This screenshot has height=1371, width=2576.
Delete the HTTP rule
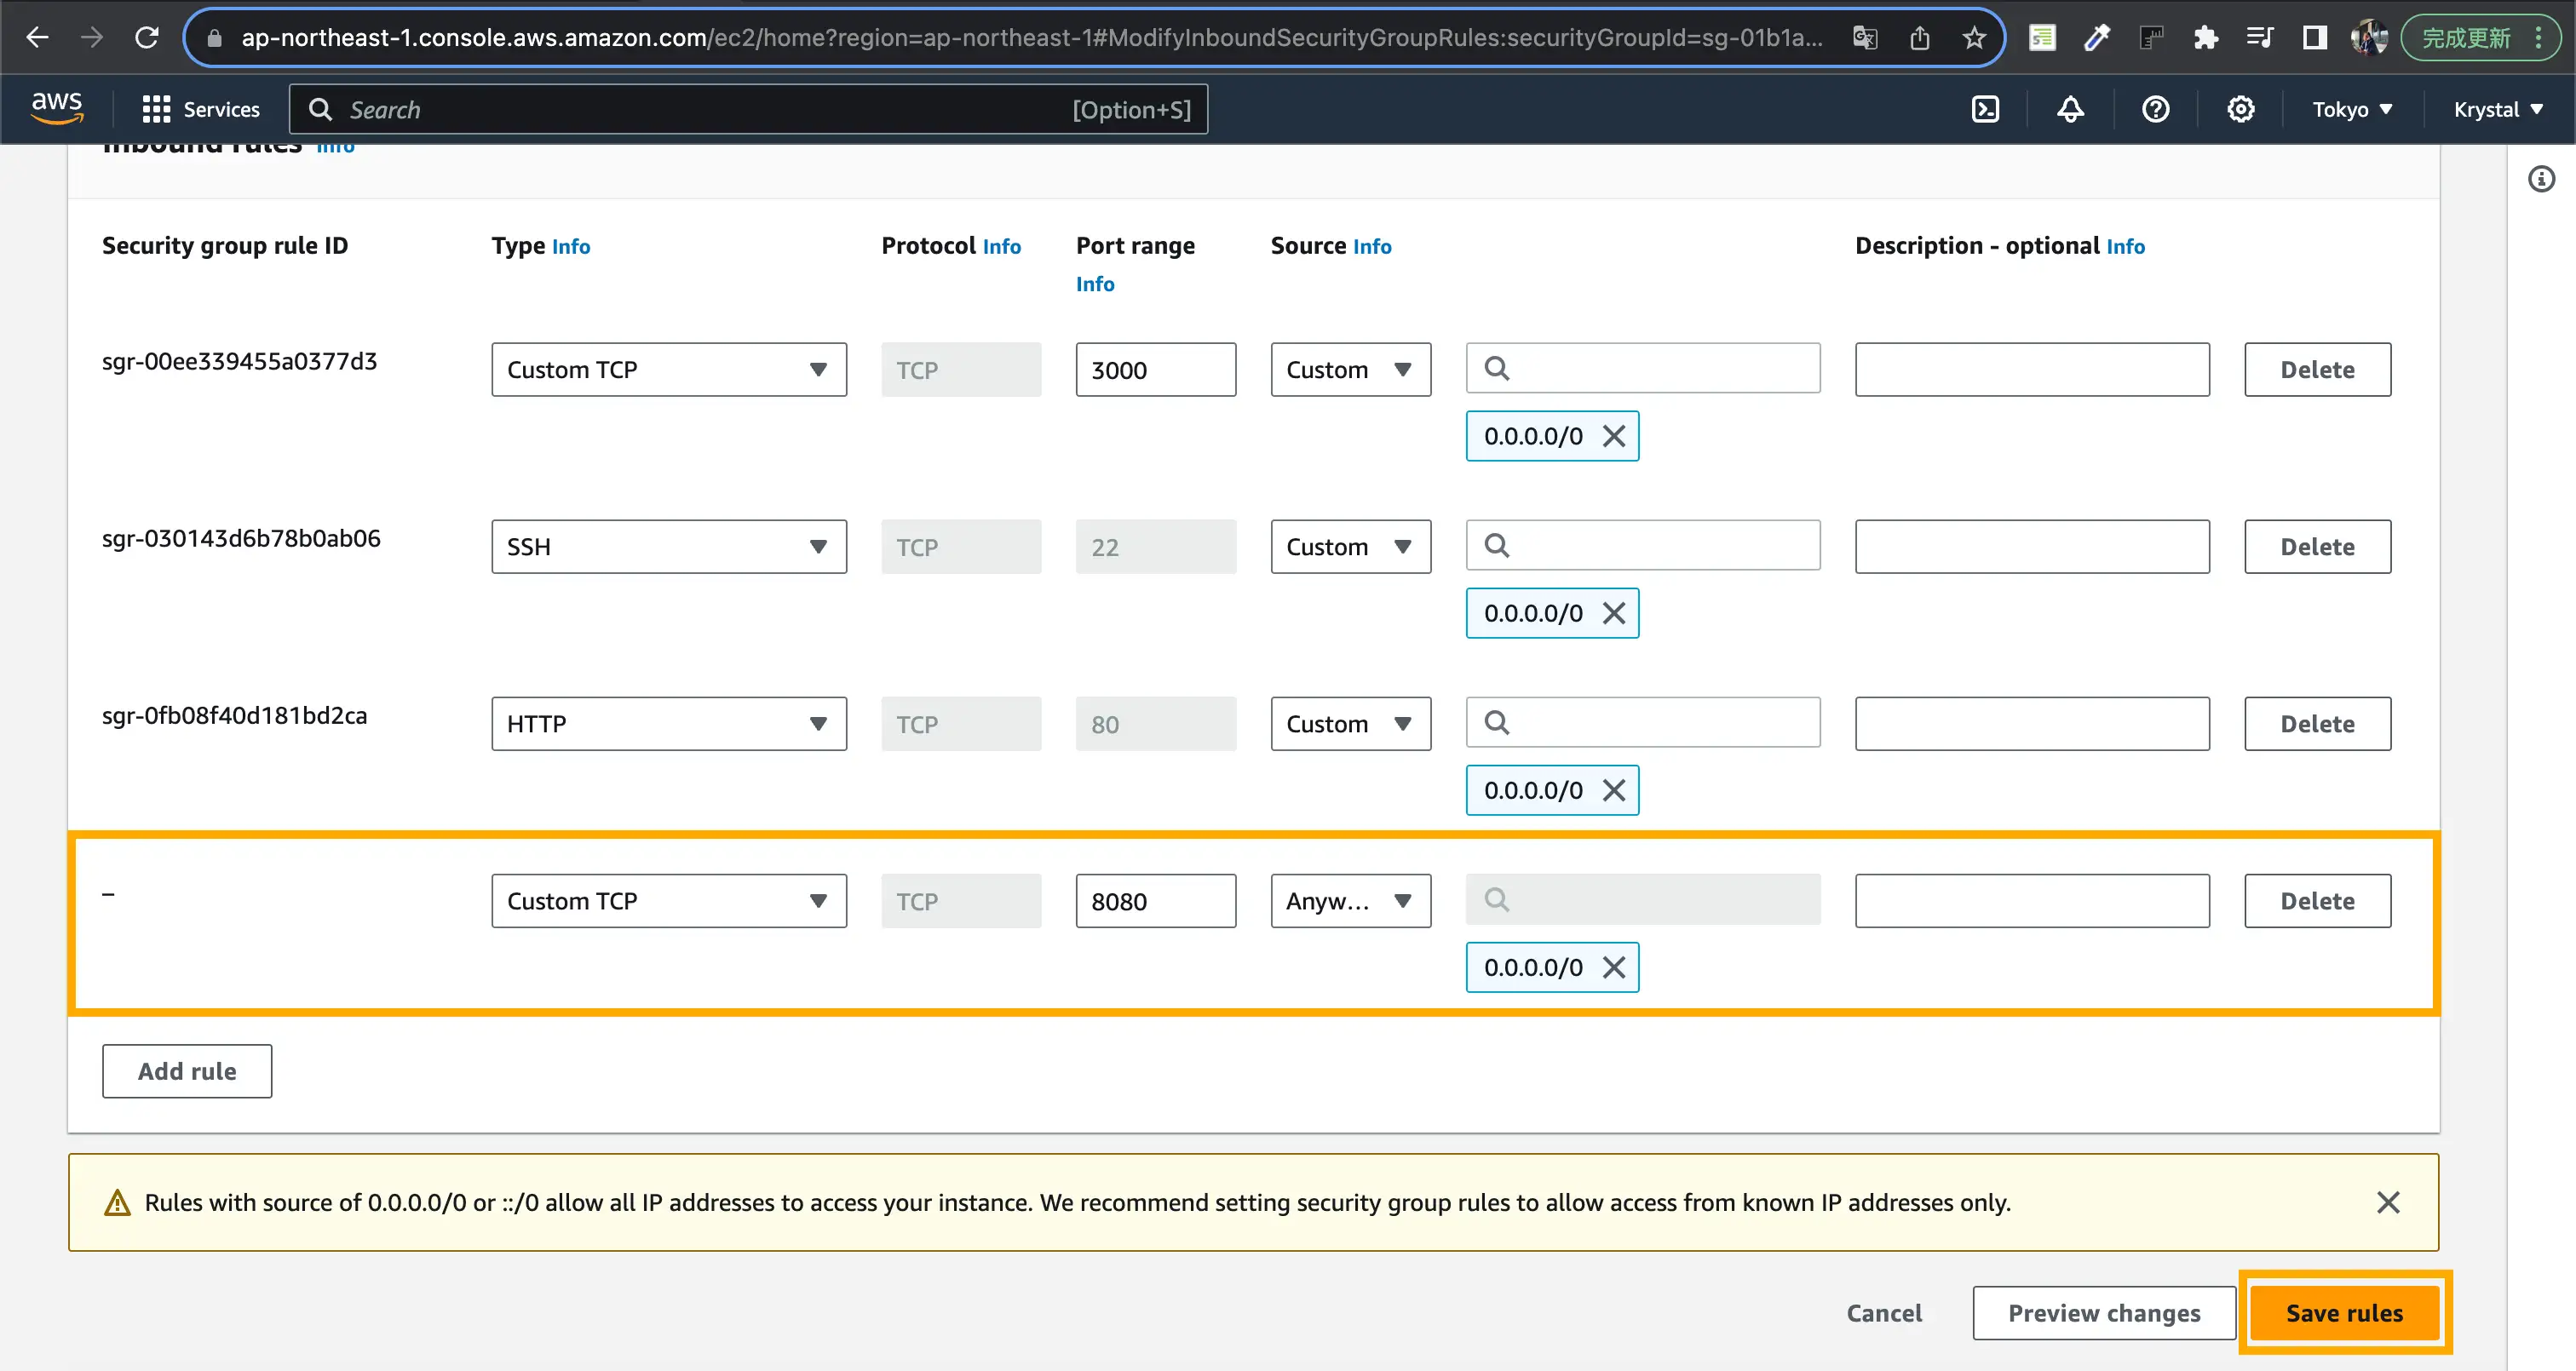point(2318,724)
